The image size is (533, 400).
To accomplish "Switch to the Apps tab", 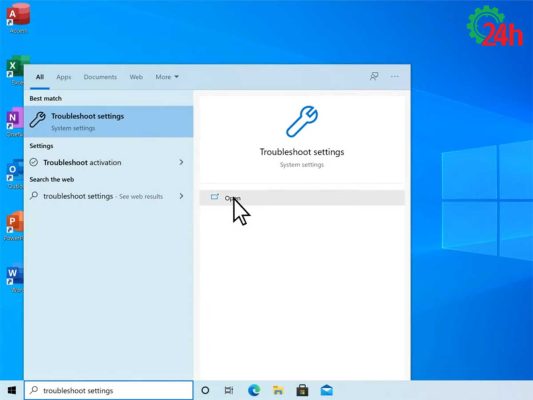I will (x=64, y=77).
